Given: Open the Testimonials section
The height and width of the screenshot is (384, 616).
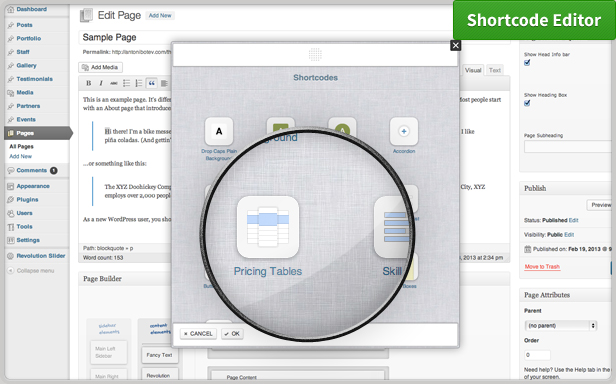Looking at the screenshot, I should tap(34, 79).
